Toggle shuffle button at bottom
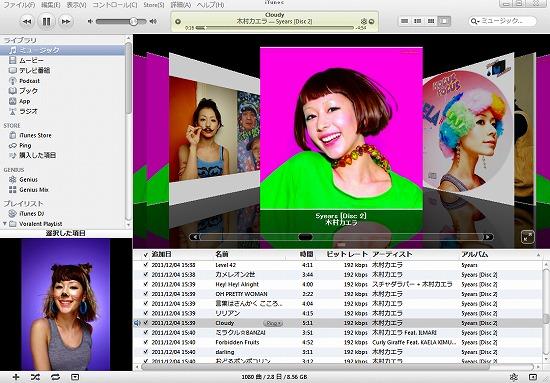 pos(35,377)
